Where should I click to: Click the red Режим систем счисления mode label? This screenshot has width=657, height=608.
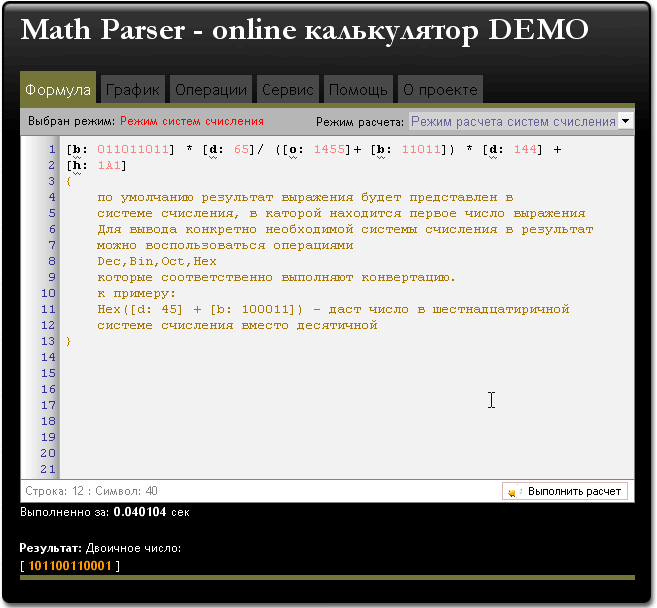point(192,121)
